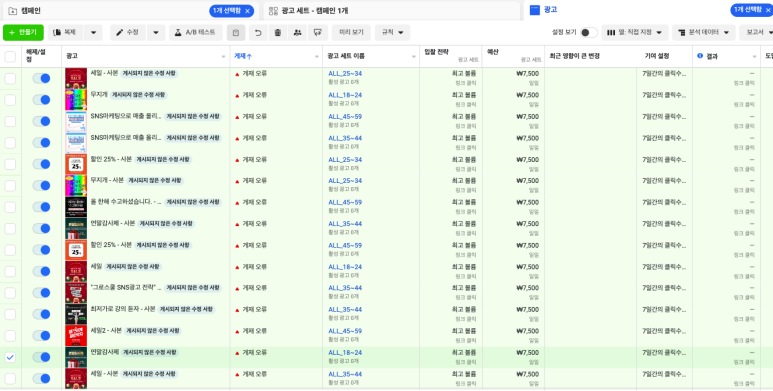Screen dimensions: 773x391
Task: Uncheck the selected 연말감사제 ALL_18~24 row checkbox
Action: [10, 357]
